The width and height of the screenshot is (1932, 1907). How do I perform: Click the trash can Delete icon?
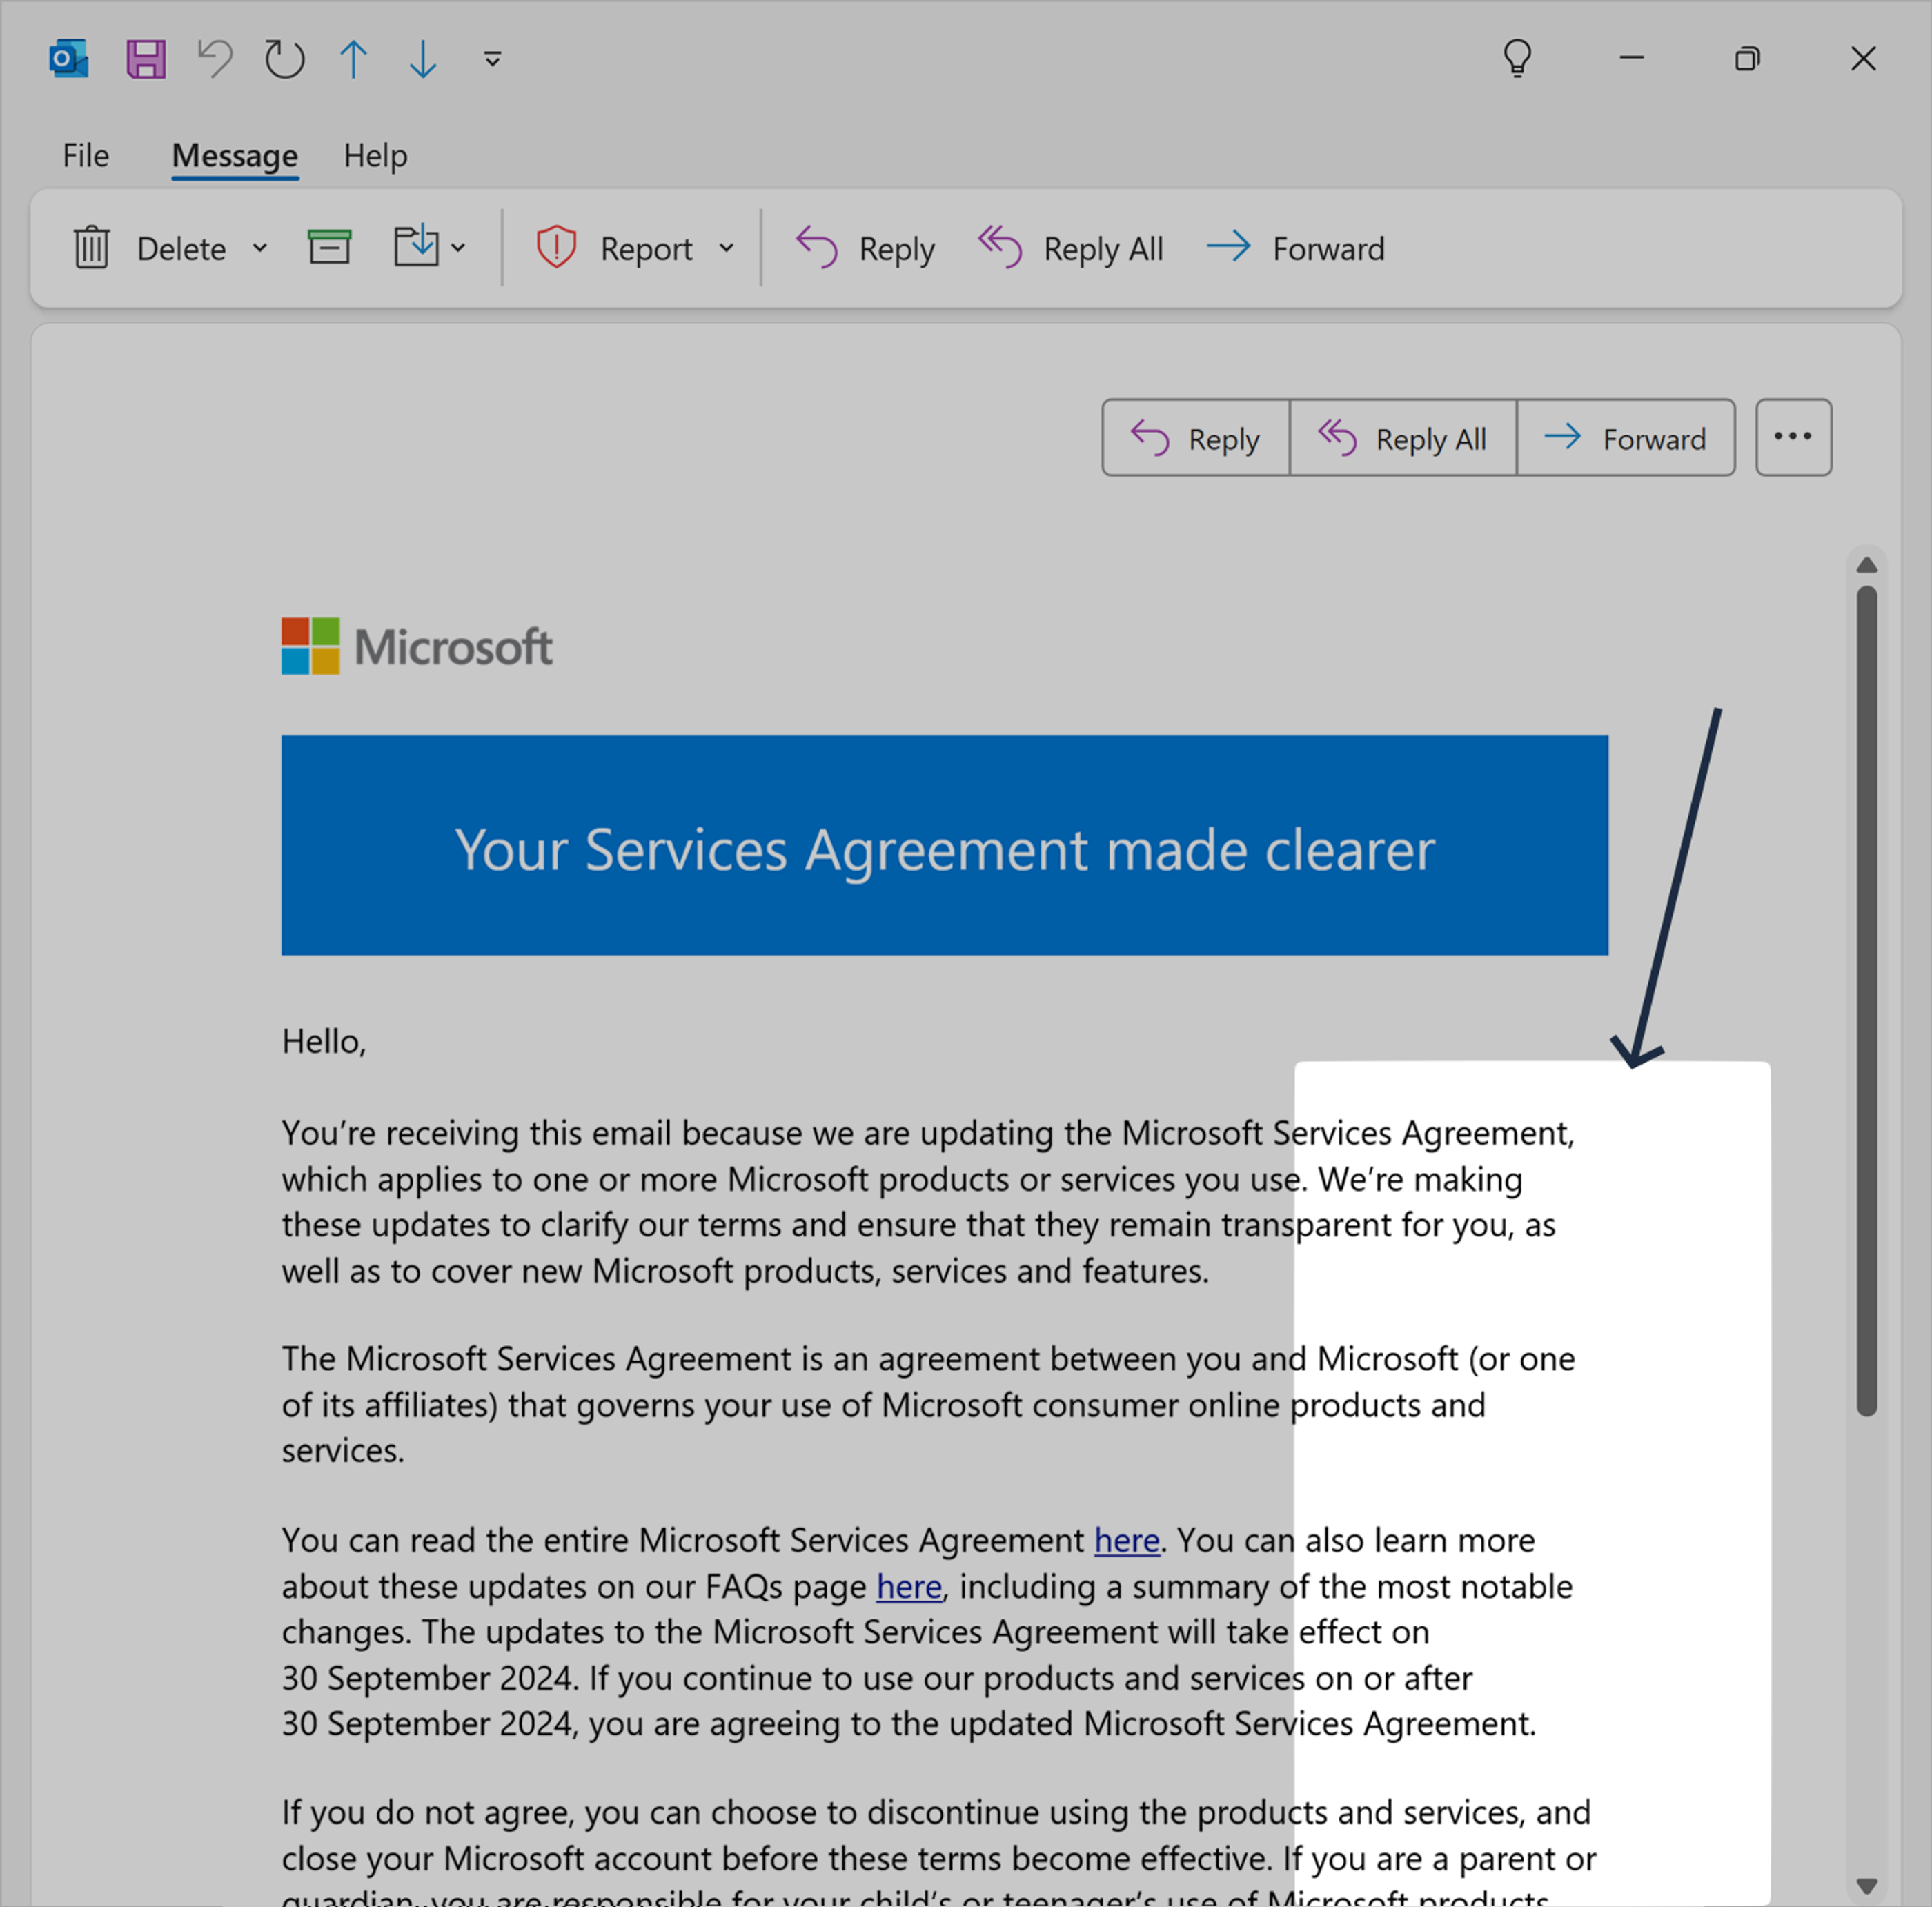[91, 247]
